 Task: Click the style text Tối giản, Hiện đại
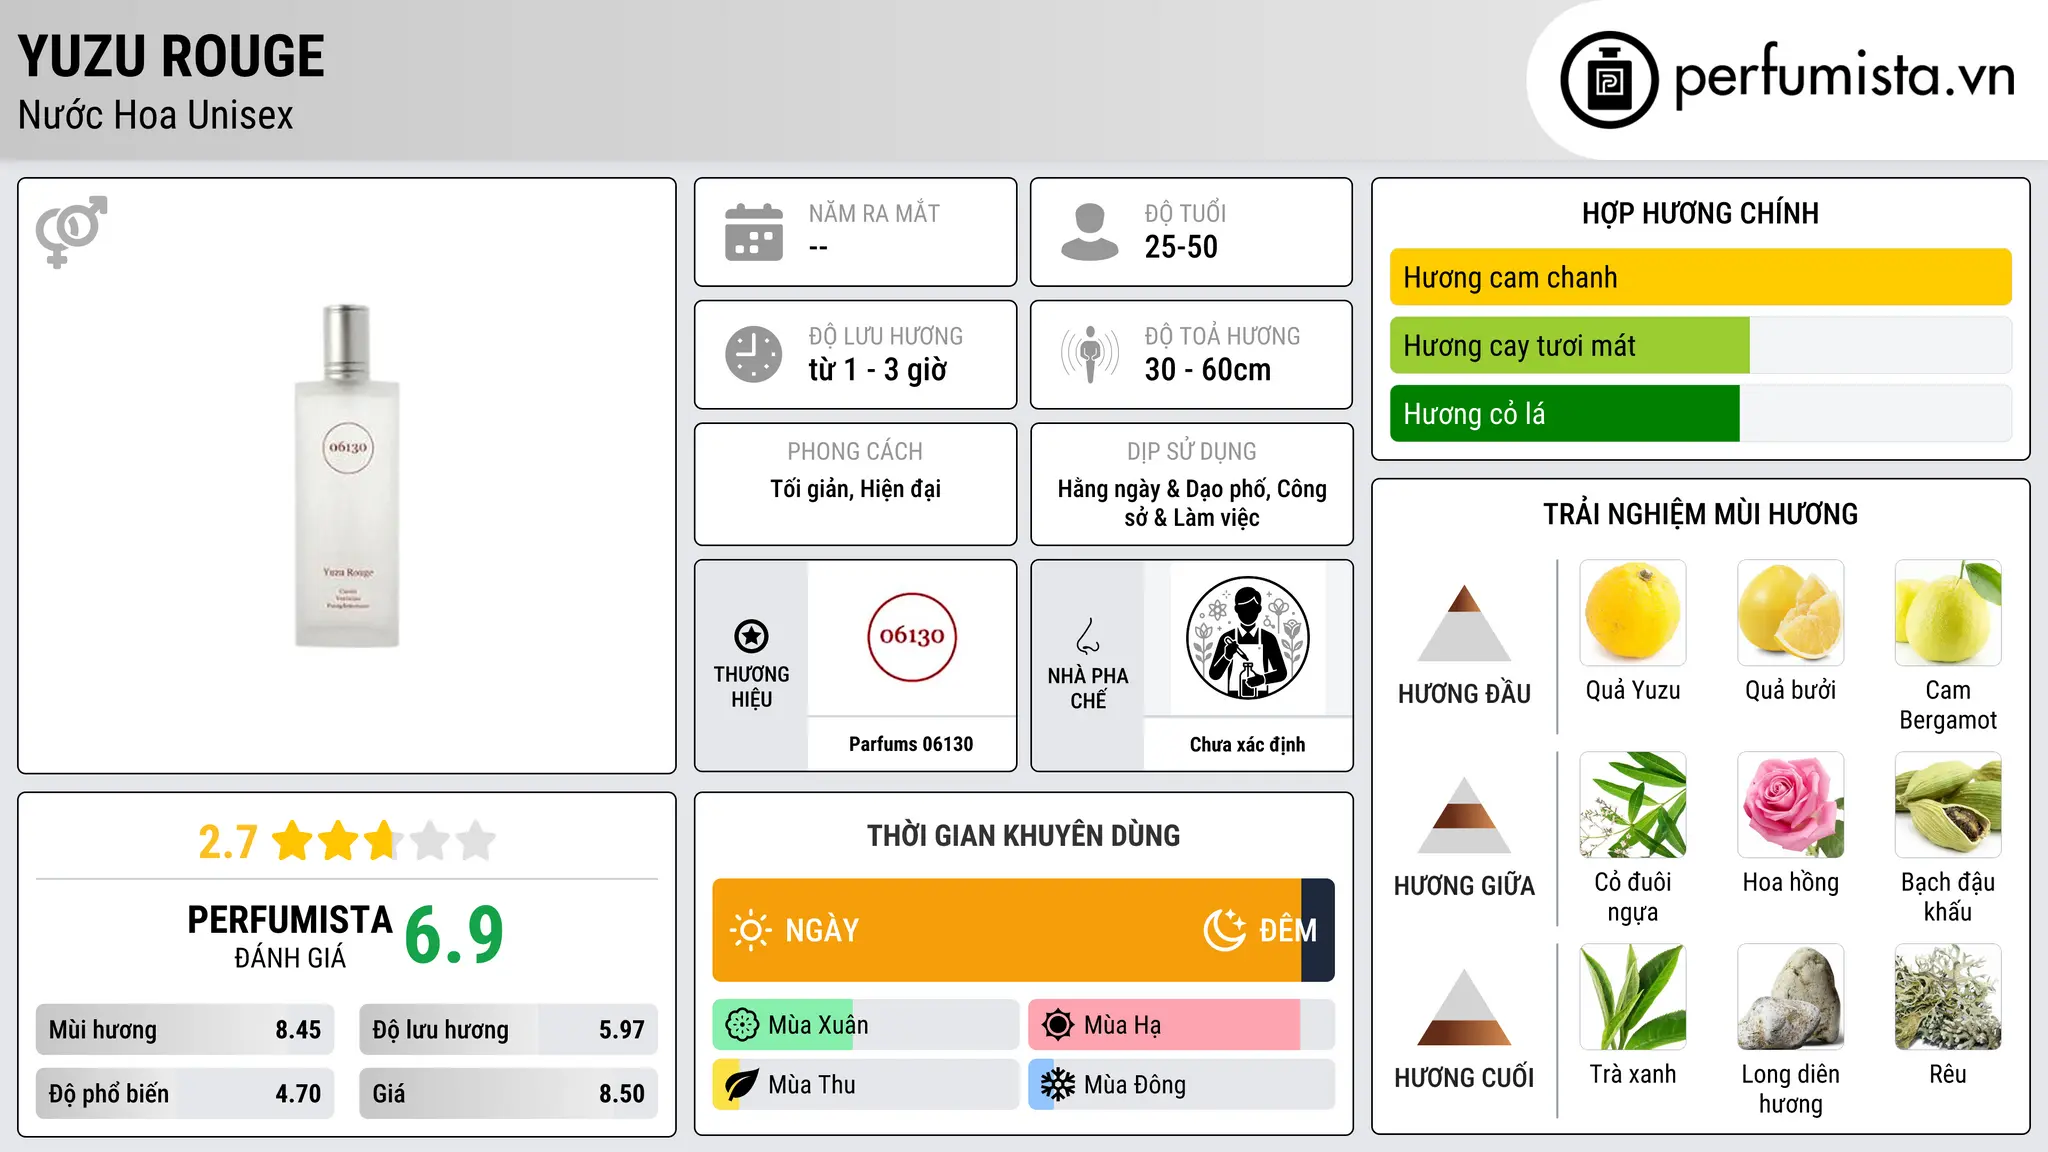[x=855, y=489]
